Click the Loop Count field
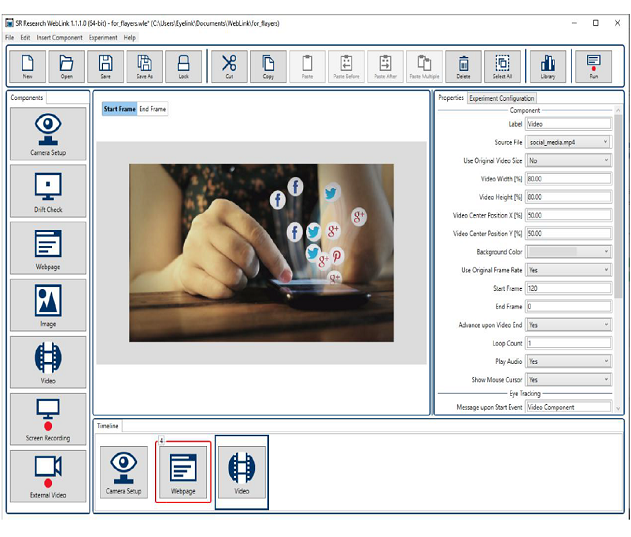 569,343
